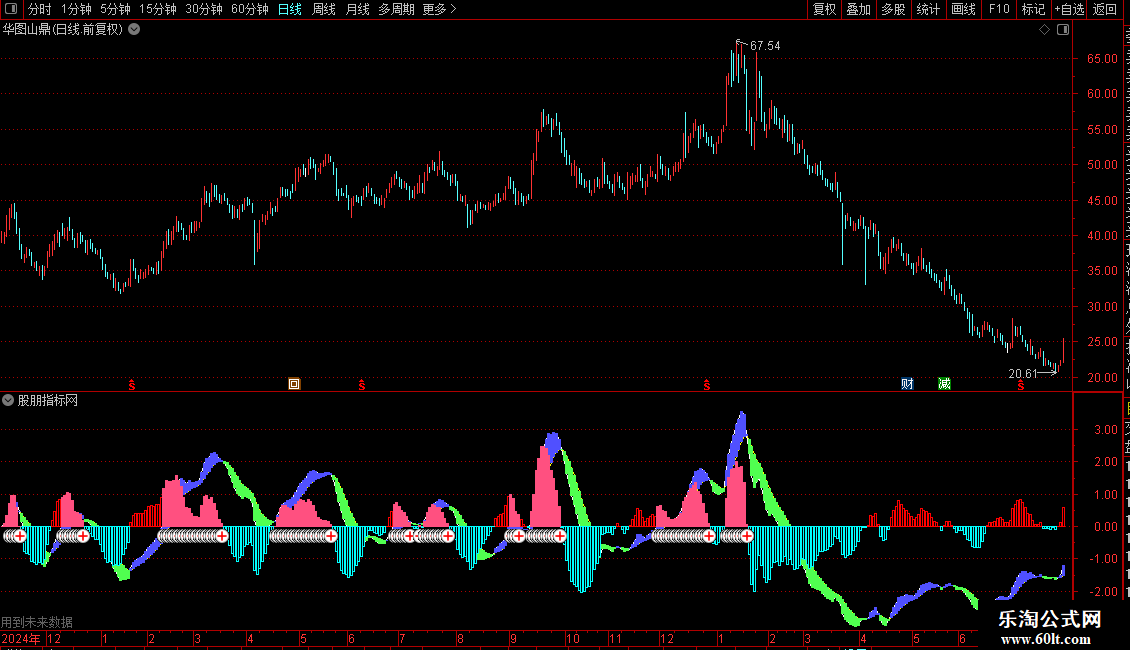Click the 3.00 indicator axis label
This screenshot has width=1130, height=650.
coord(1106,429)
